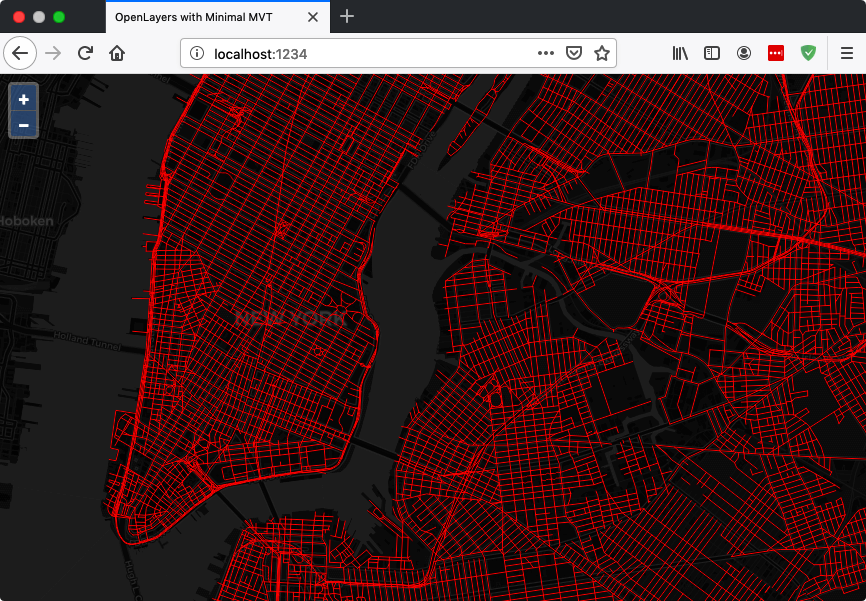The image size is (866, 601).
Task: Reload the current page
Action: pyautogui.click(x=86, y=53)
